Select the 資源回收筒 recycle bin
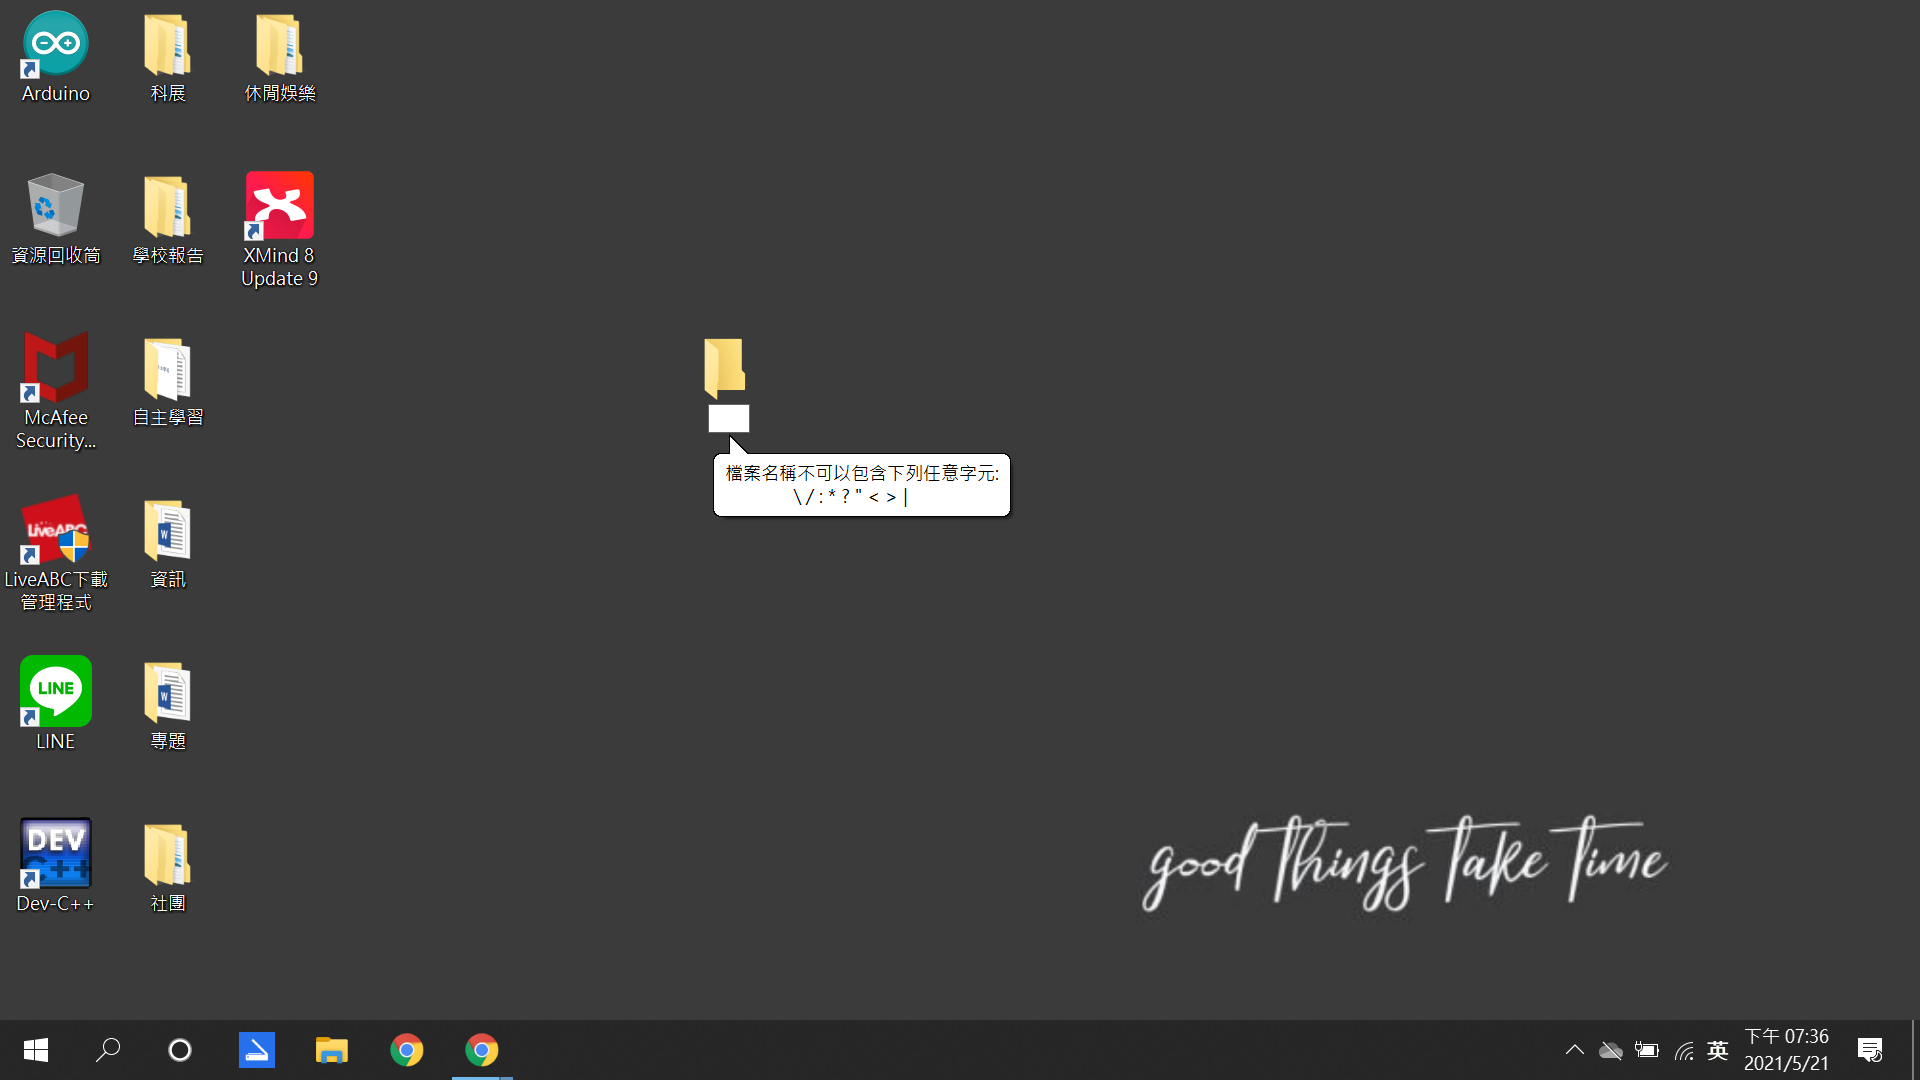Image resolution: width=1920 pixels, height=1080 pixels. coord(56,207)
